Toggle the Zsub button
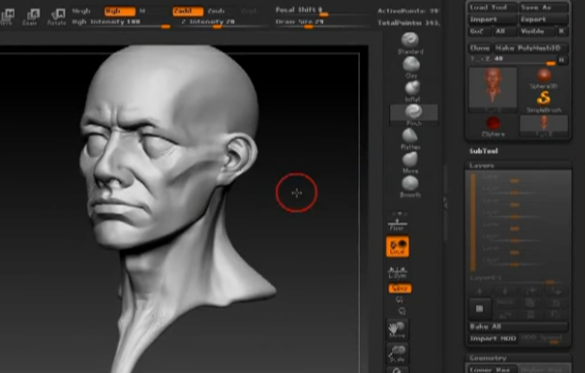The height and width of the screenshot is (373, 585). 216,11
